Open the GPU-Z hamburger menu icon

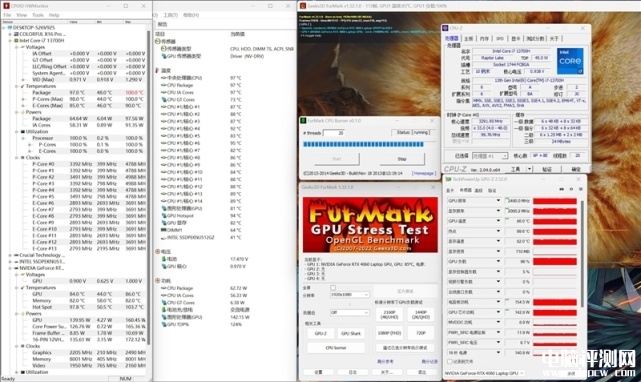(x=580, y=189)
